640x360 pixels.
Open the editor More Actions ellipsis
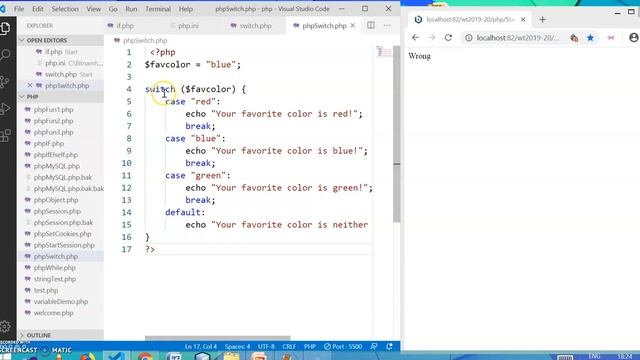click(387, 25)
